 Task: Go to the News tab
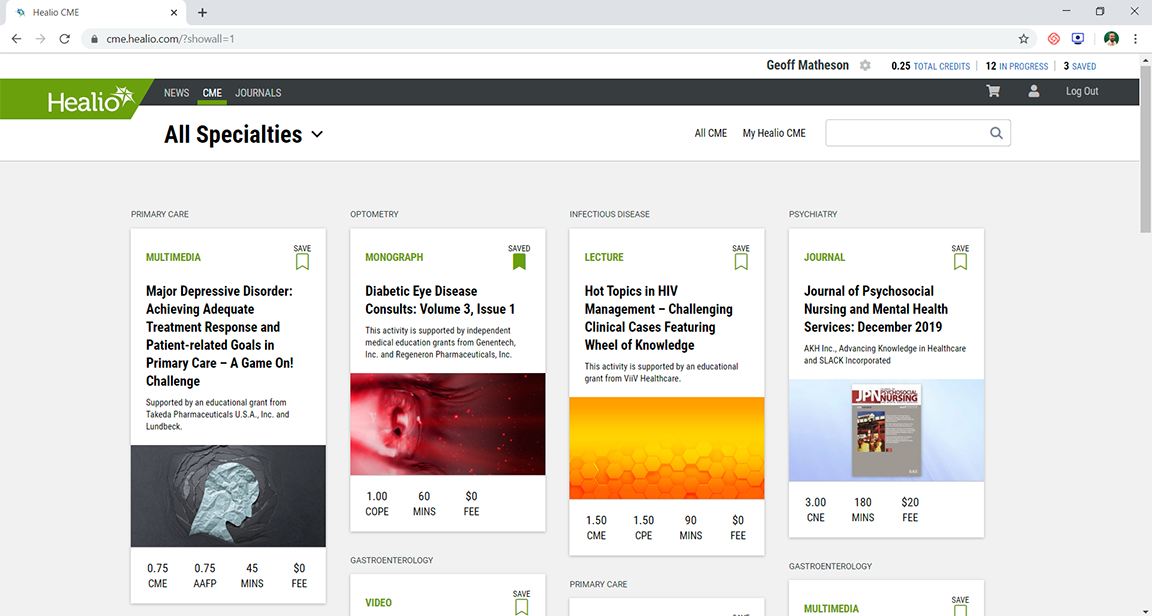tap(176, 93)
